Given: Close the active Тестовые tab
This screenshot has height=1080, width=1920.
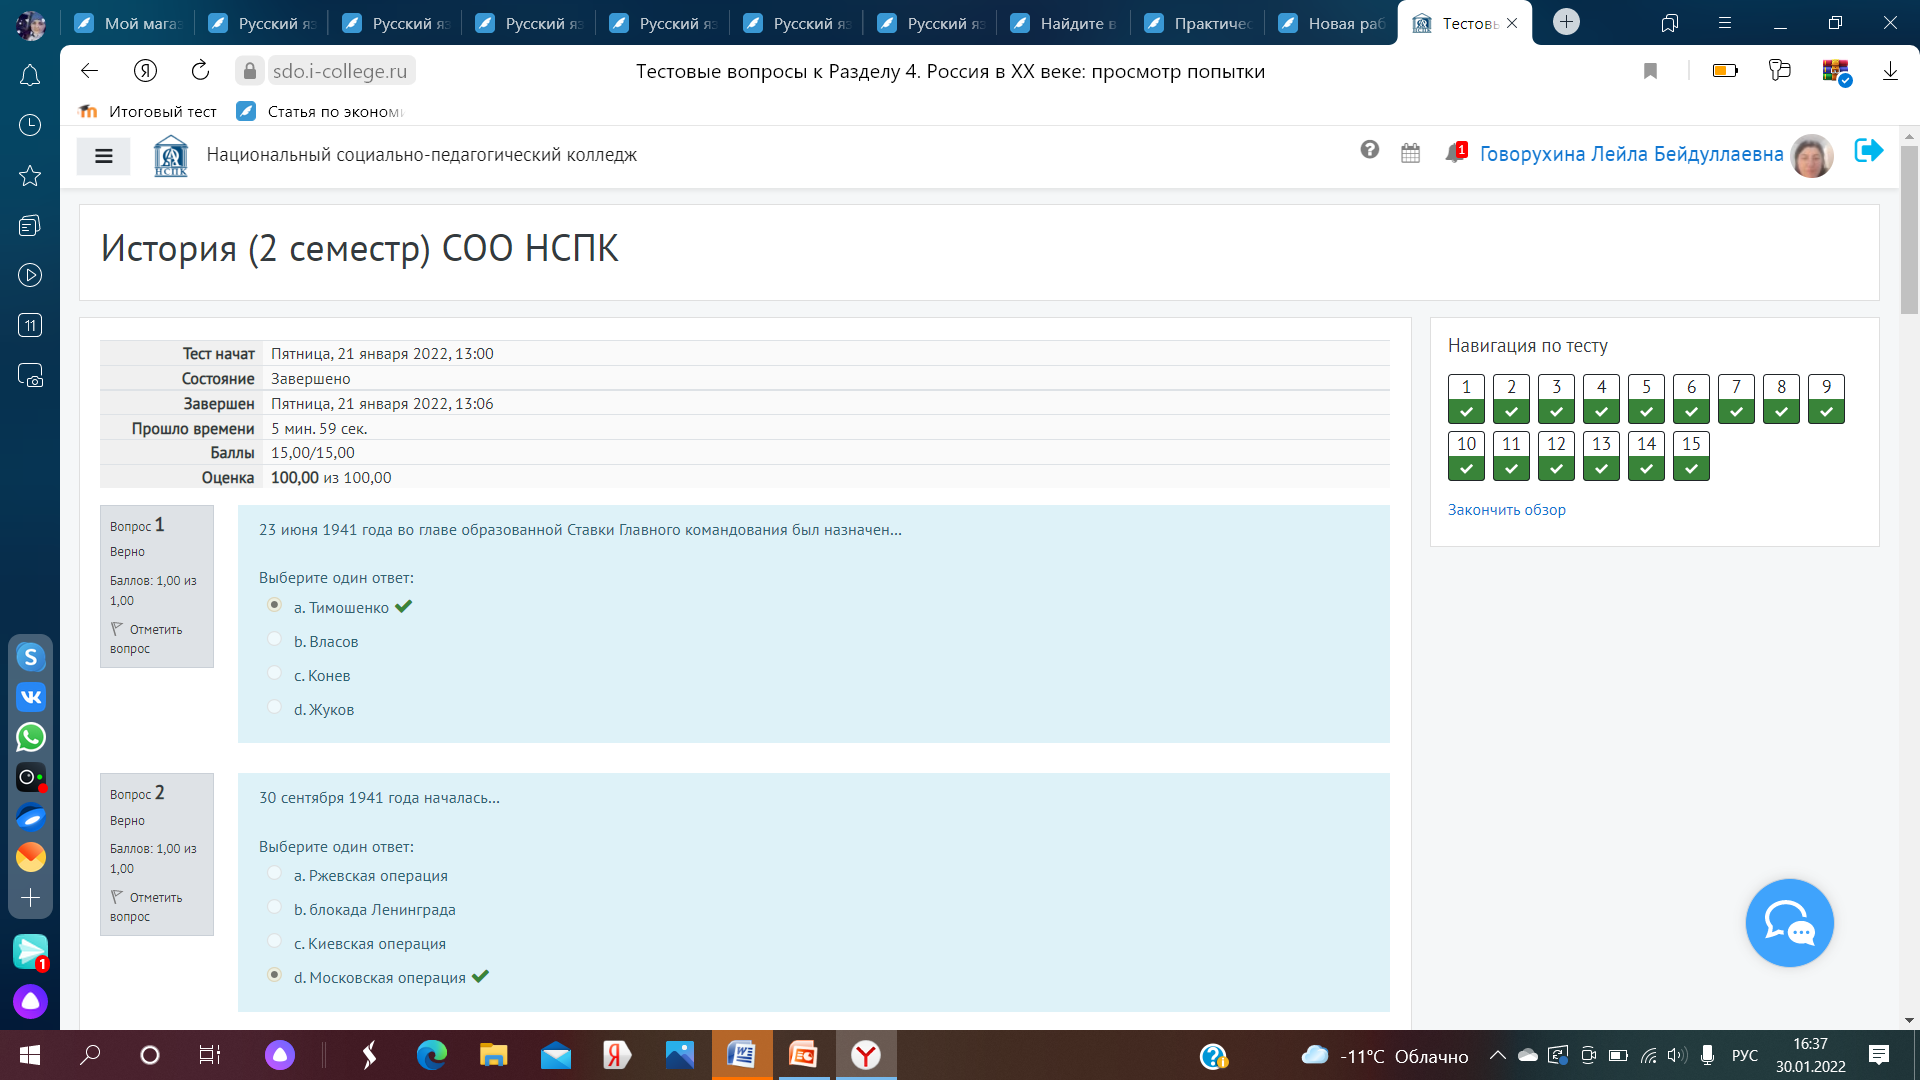Looking at the screenshot, I should point(1512,23).
